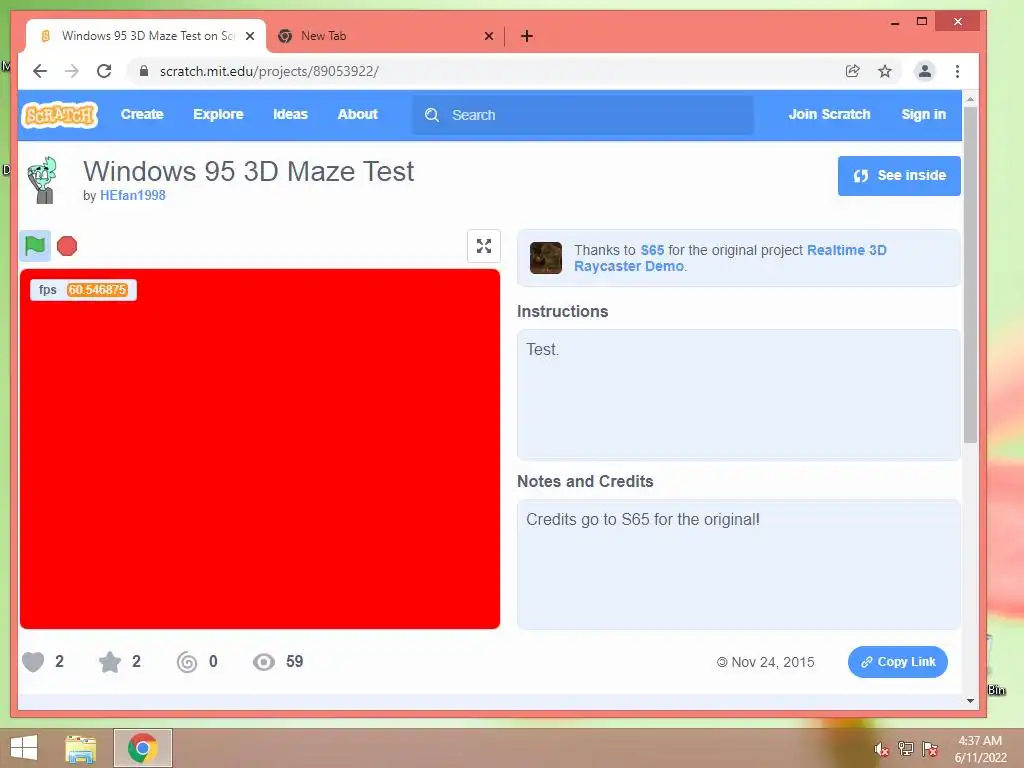Click the project title Windows 95 3D Maze Test
This screenshot has height=768, width=1024.
[x=248, y=172]
